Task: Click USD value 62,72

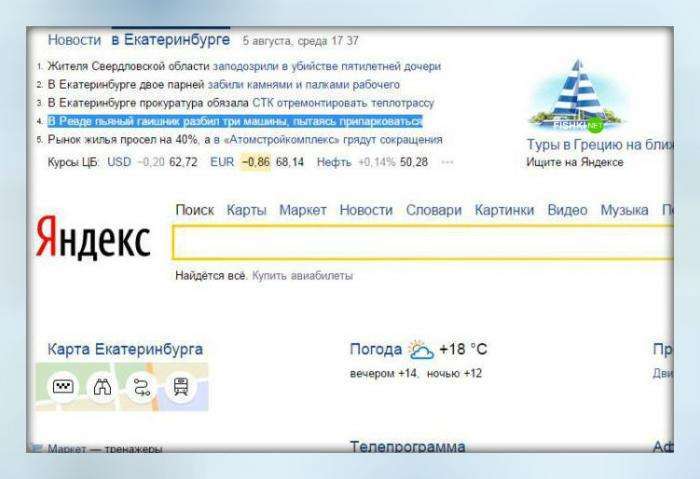Action: pos(183,162)
